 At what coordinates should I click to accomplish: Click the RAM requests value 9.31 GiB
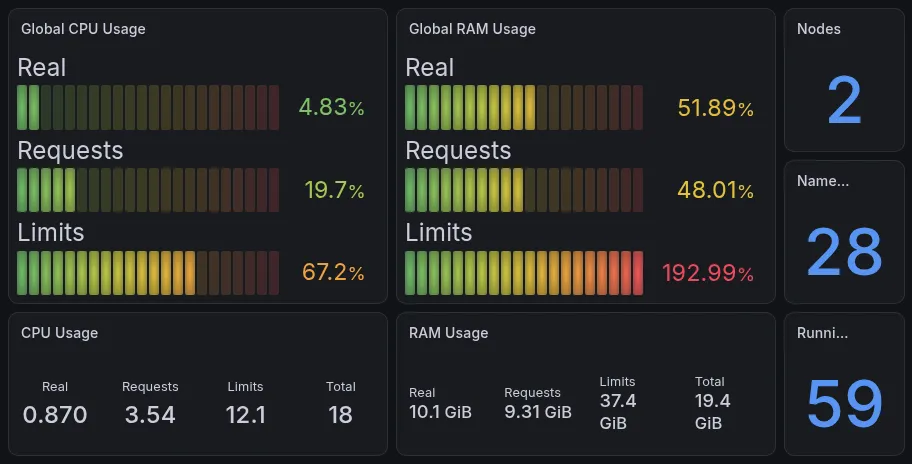pos(538,412)
